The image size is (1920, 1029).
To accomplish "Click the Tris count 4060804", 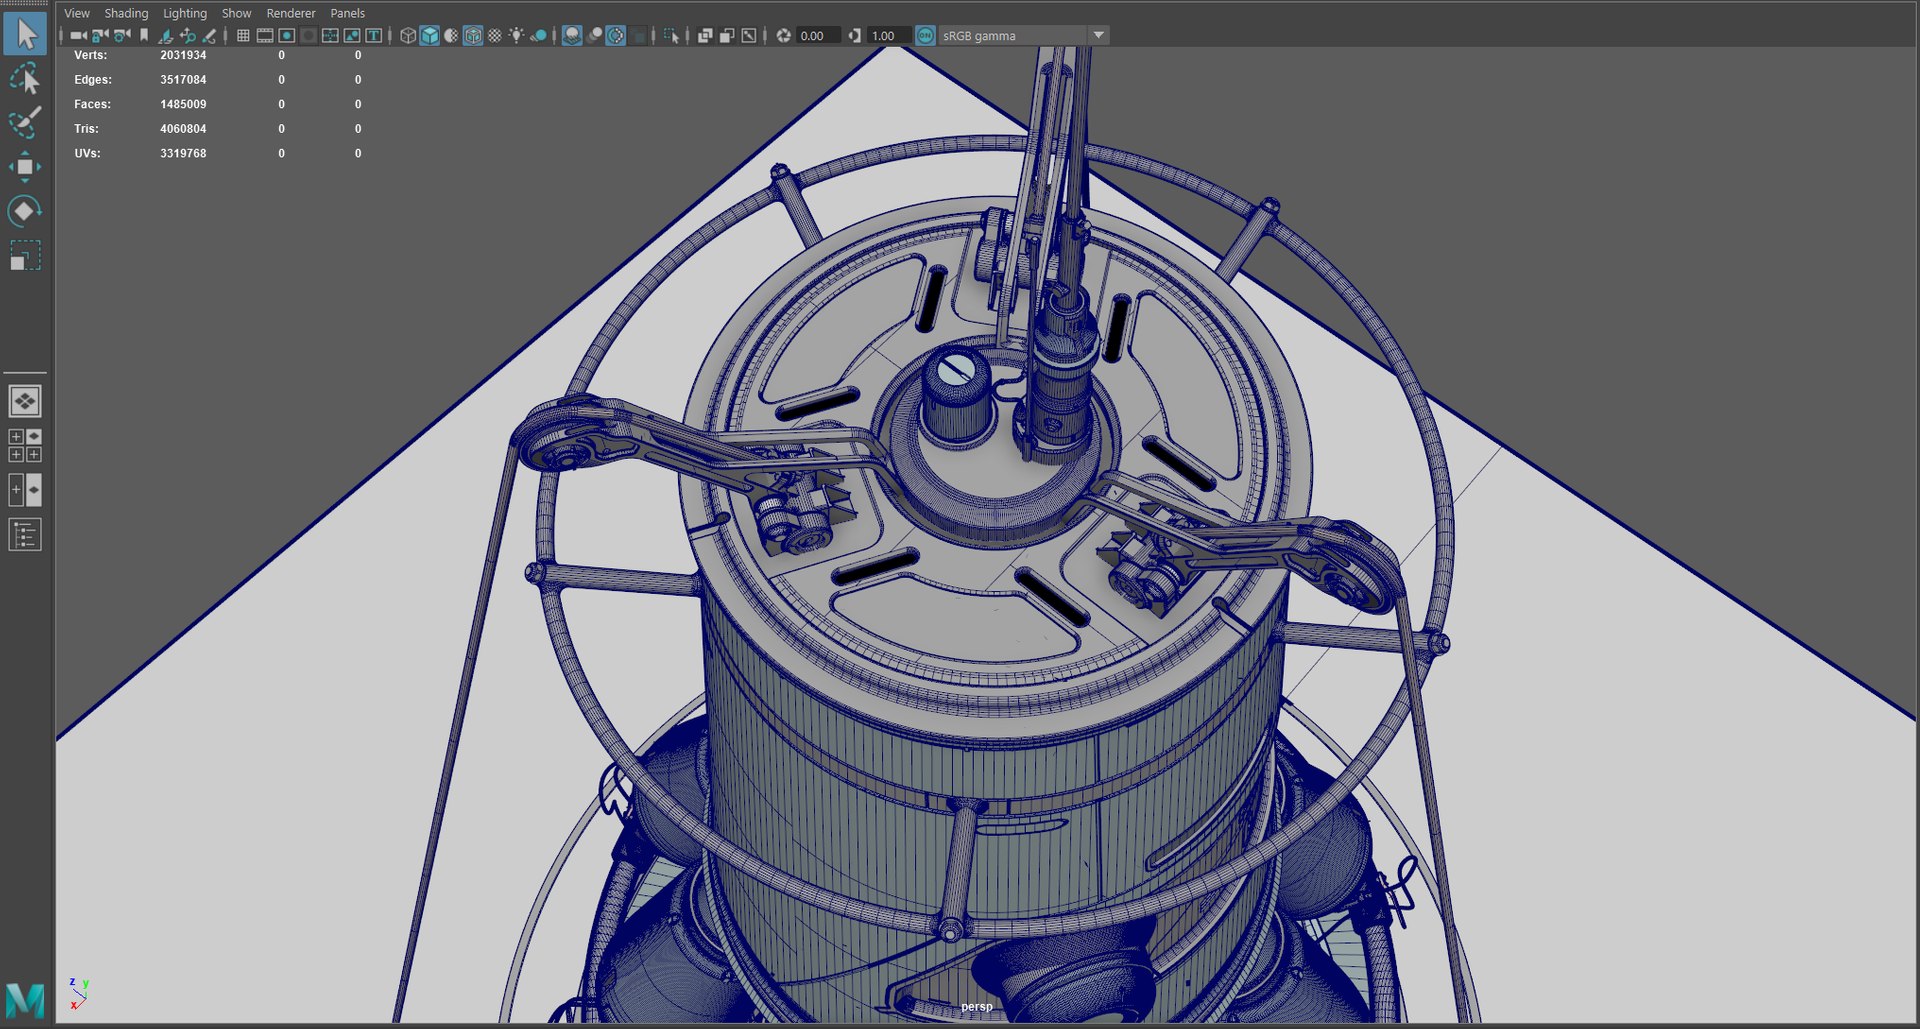I will (183, 129).
